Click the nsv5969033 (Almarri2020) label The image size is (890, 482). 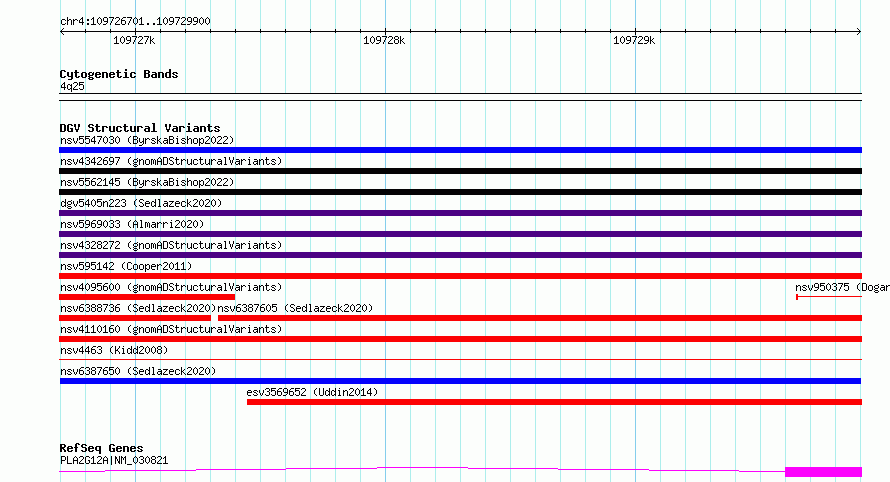132,224
